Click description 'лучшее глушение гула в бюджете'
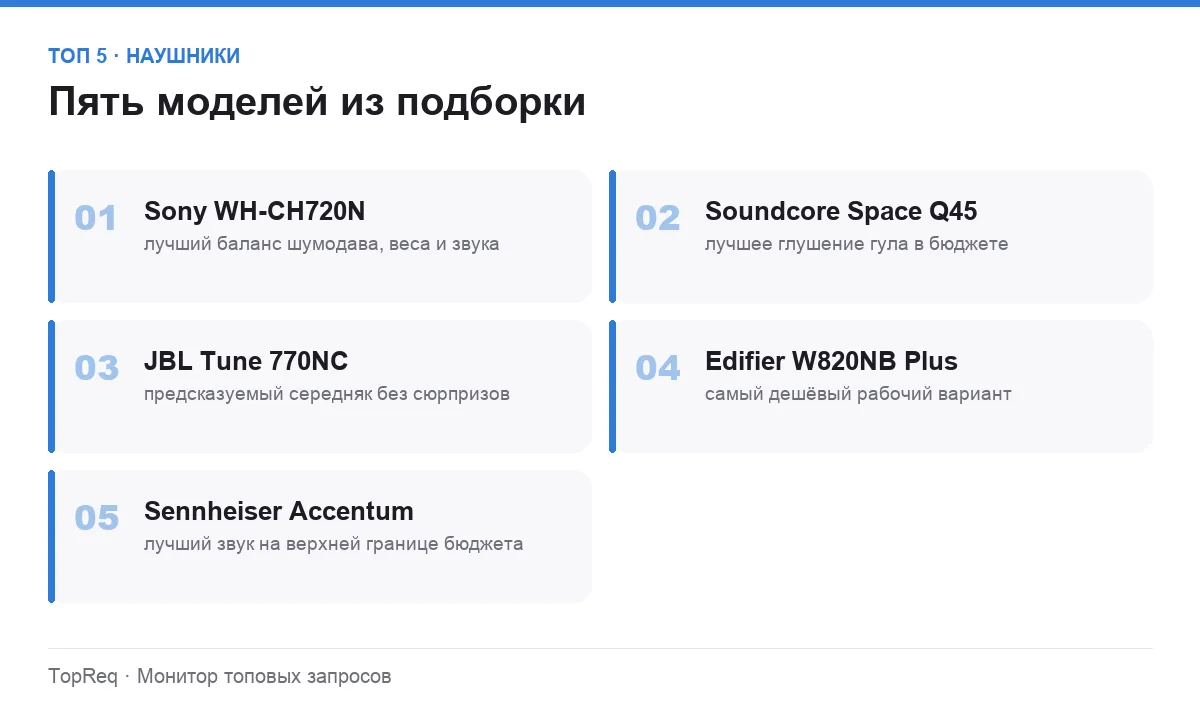1200x710 pixels. pyautogui.click(x=856, y=244)
